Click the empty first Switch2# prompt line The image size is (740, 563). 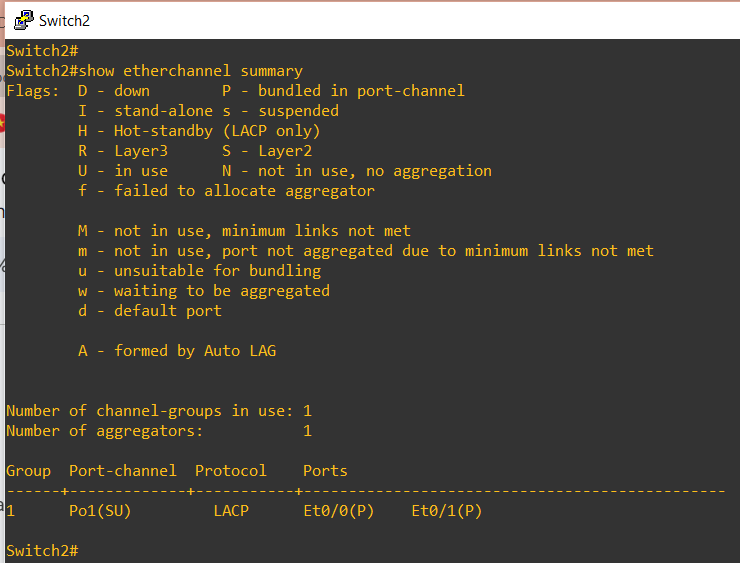pyautogui.click(x=42, y=50)
